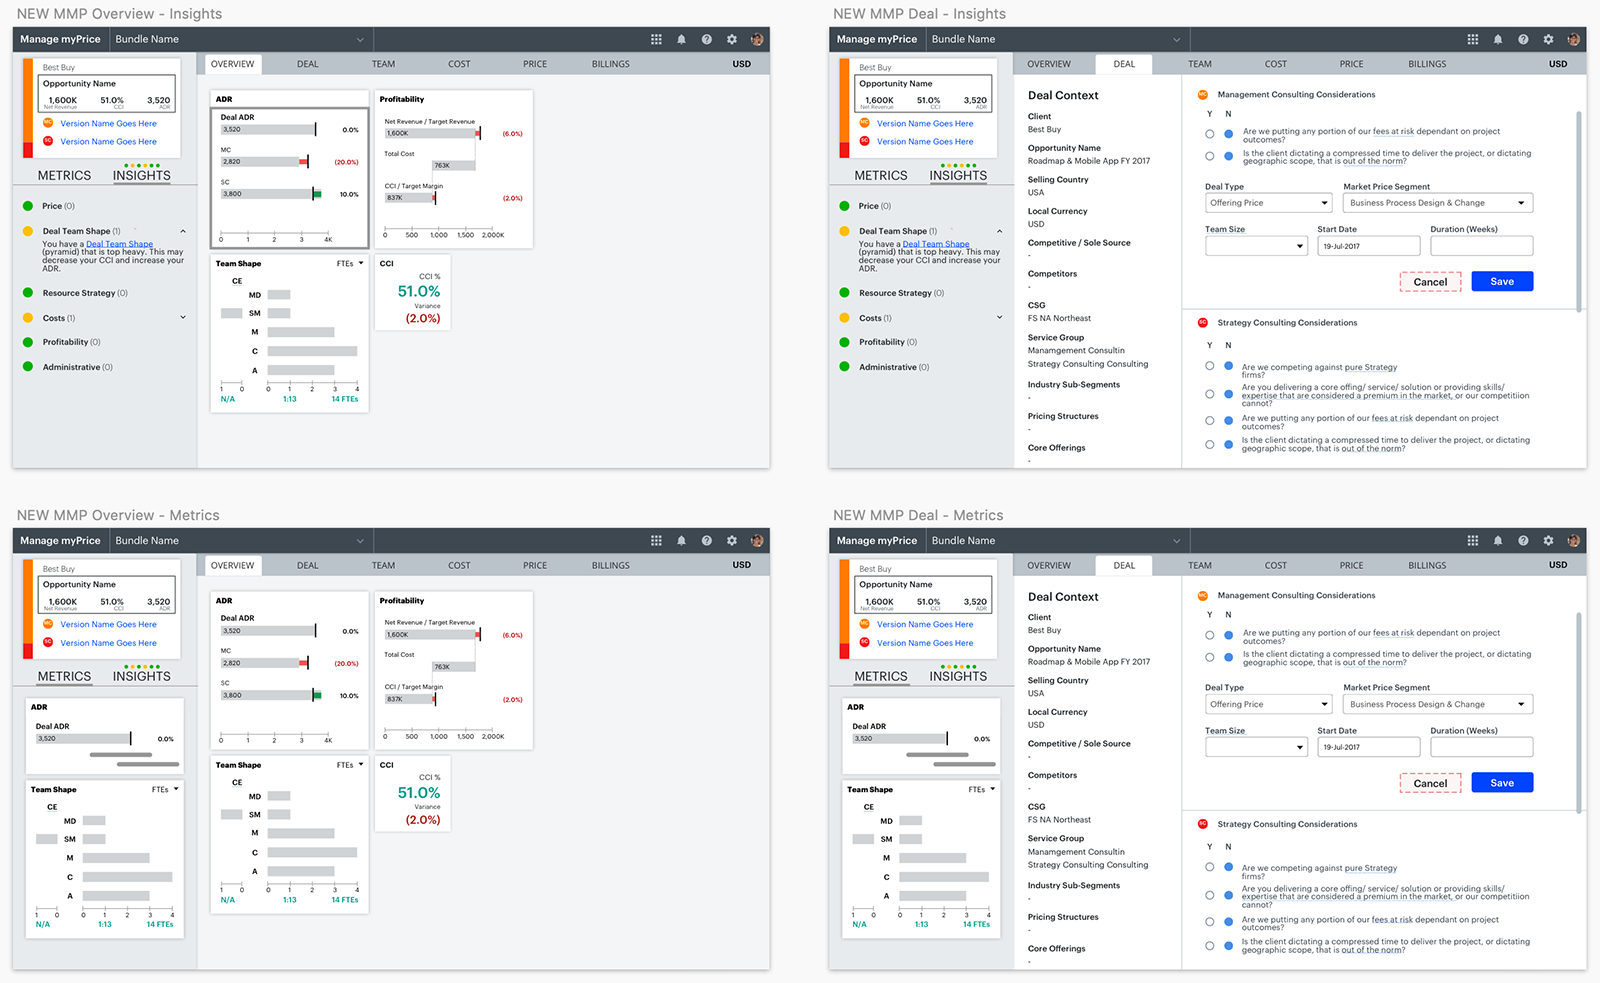
Task: Open apps grid icon in Deal - Insights mockup
Action: point(1473,39)
